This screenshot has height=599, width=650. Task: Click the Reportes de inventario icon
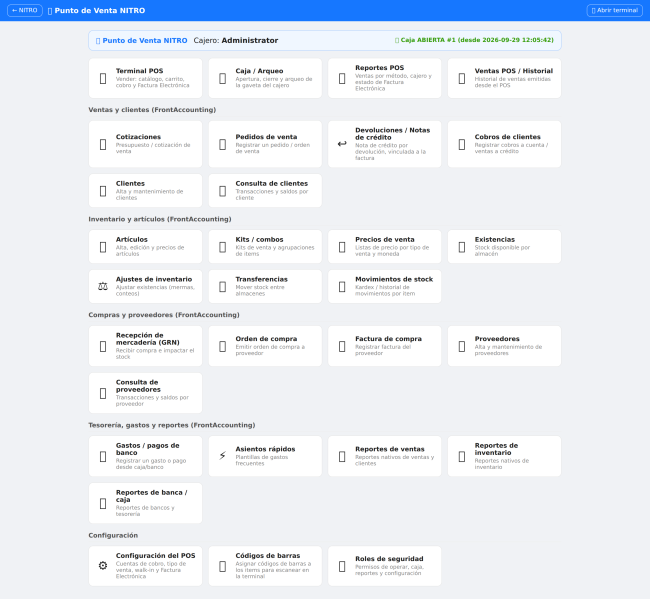point(462,456)
